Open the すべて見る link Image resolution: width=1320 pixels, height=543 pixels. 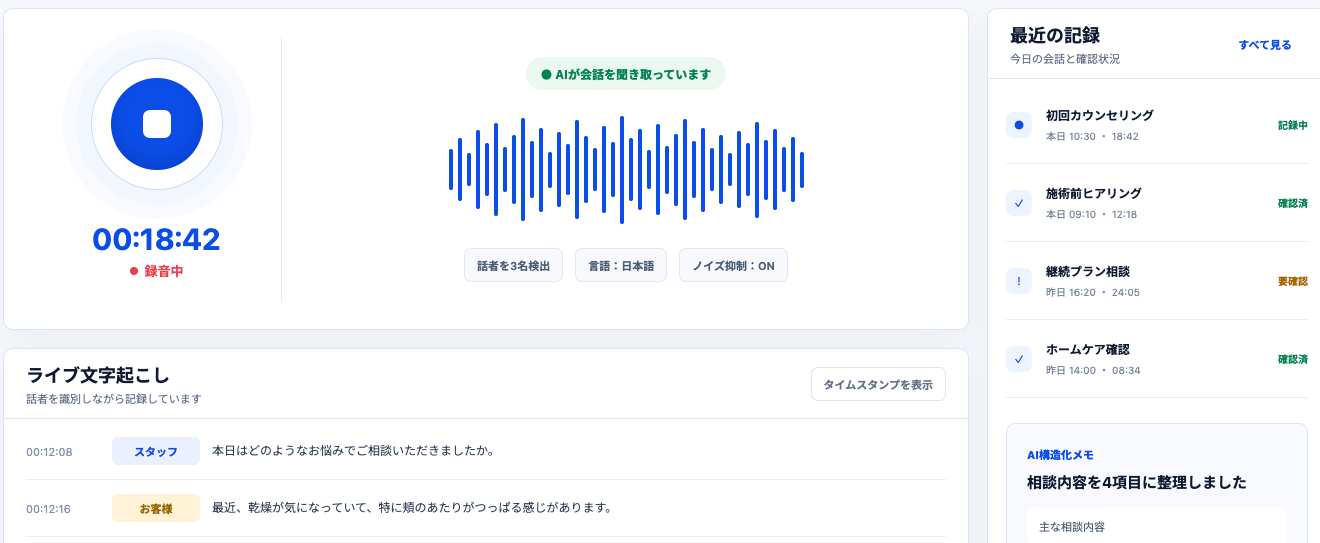1265,45
